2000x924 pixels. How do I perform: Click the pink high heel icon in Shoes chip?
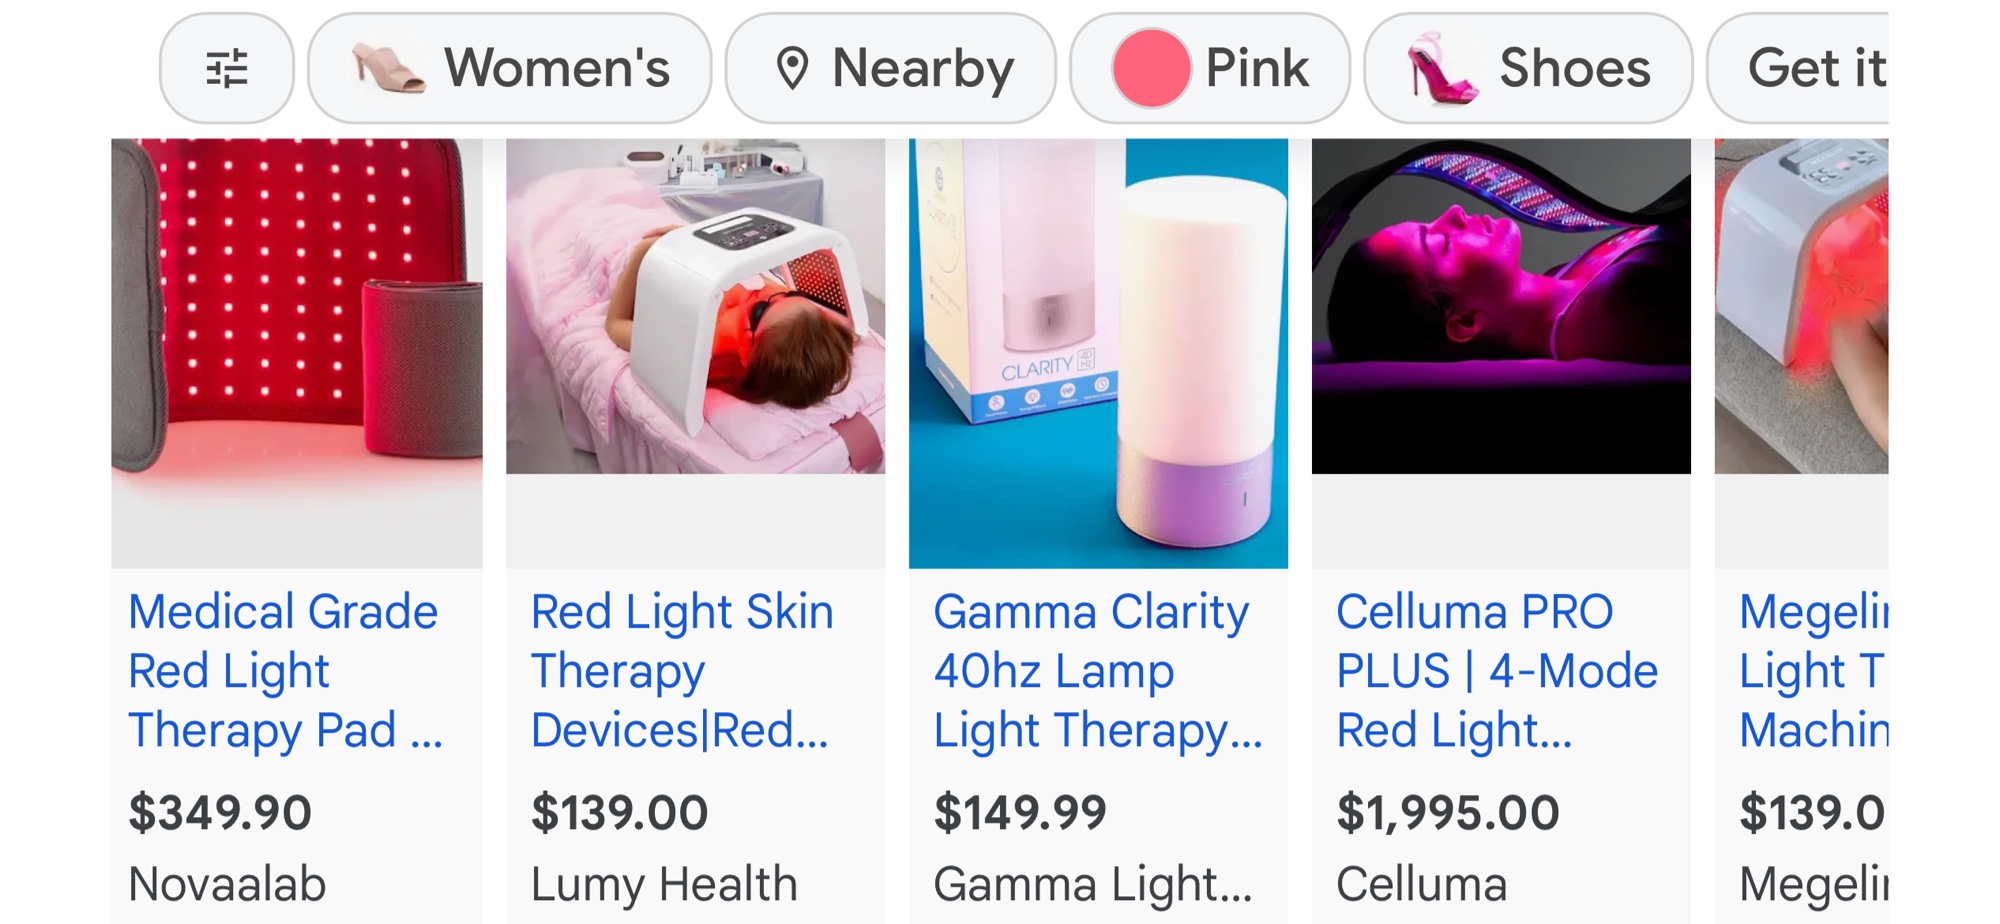point(1438,69)
